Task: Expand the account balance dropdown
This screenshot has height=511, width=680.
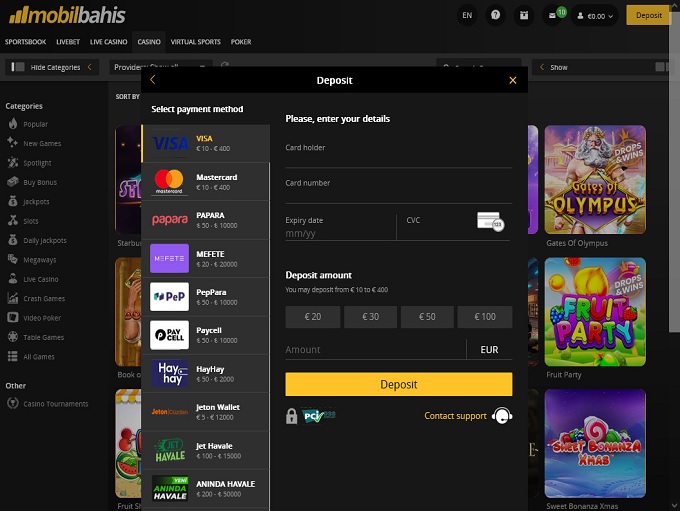Action: pyautogui.click(x=601, y=16)
